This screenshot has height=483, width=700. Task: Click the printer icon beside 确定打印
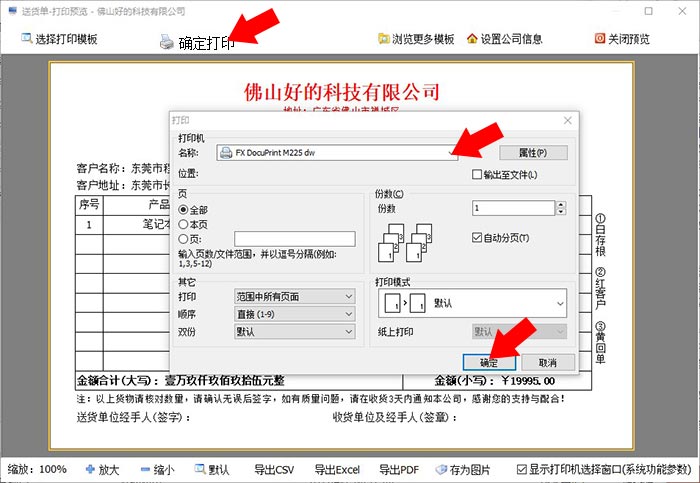tap(167, 42)
